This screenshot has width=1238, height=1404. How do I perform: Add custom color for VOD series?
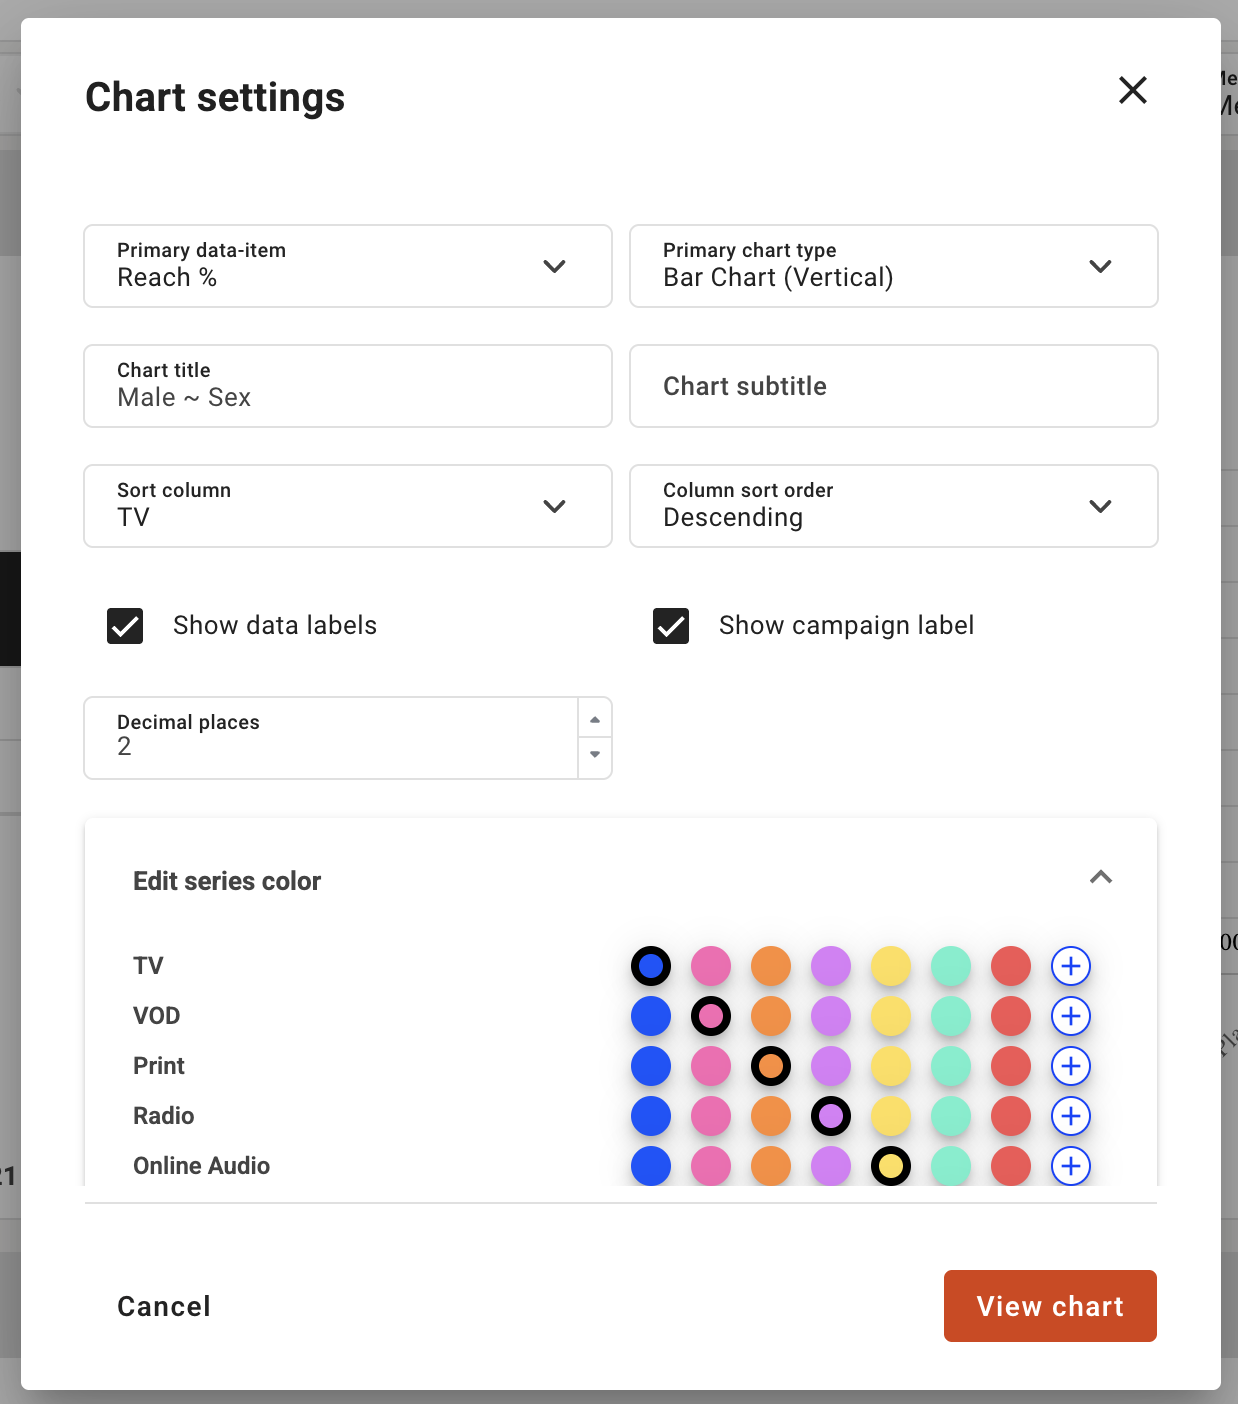point(1071,1016)
